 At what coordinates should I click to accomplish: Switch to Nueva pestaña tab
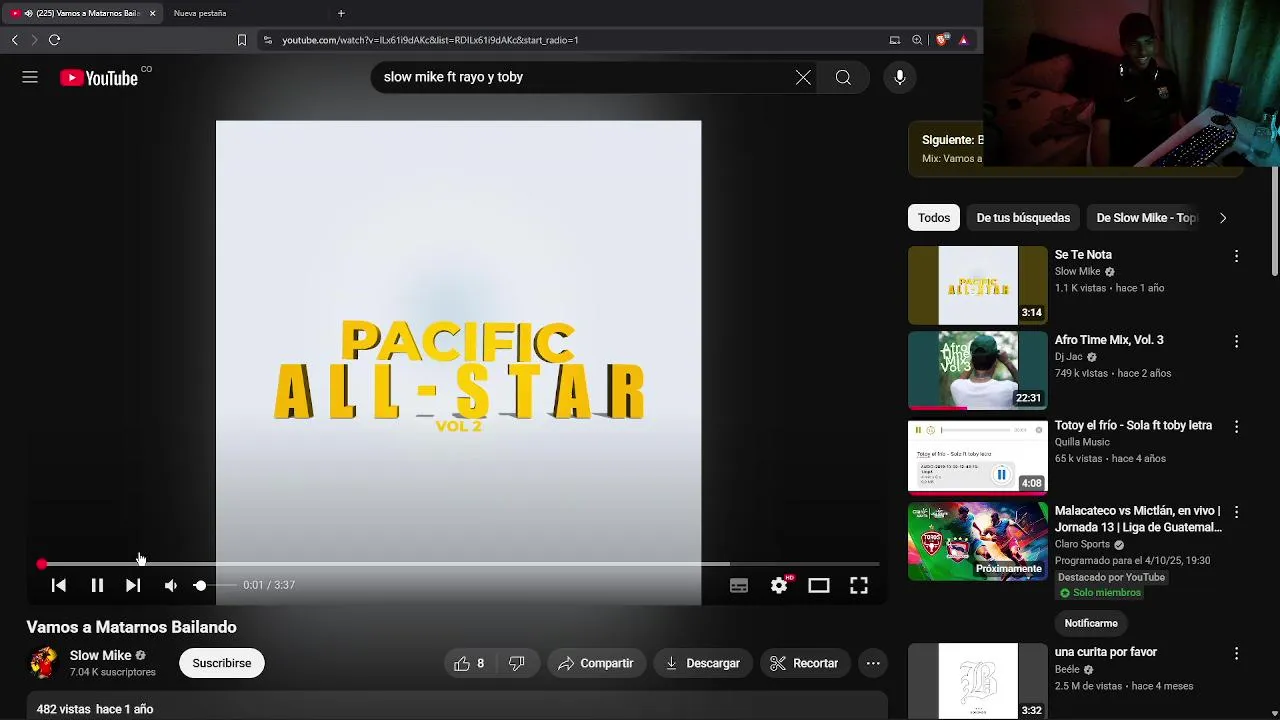[200, 13]
